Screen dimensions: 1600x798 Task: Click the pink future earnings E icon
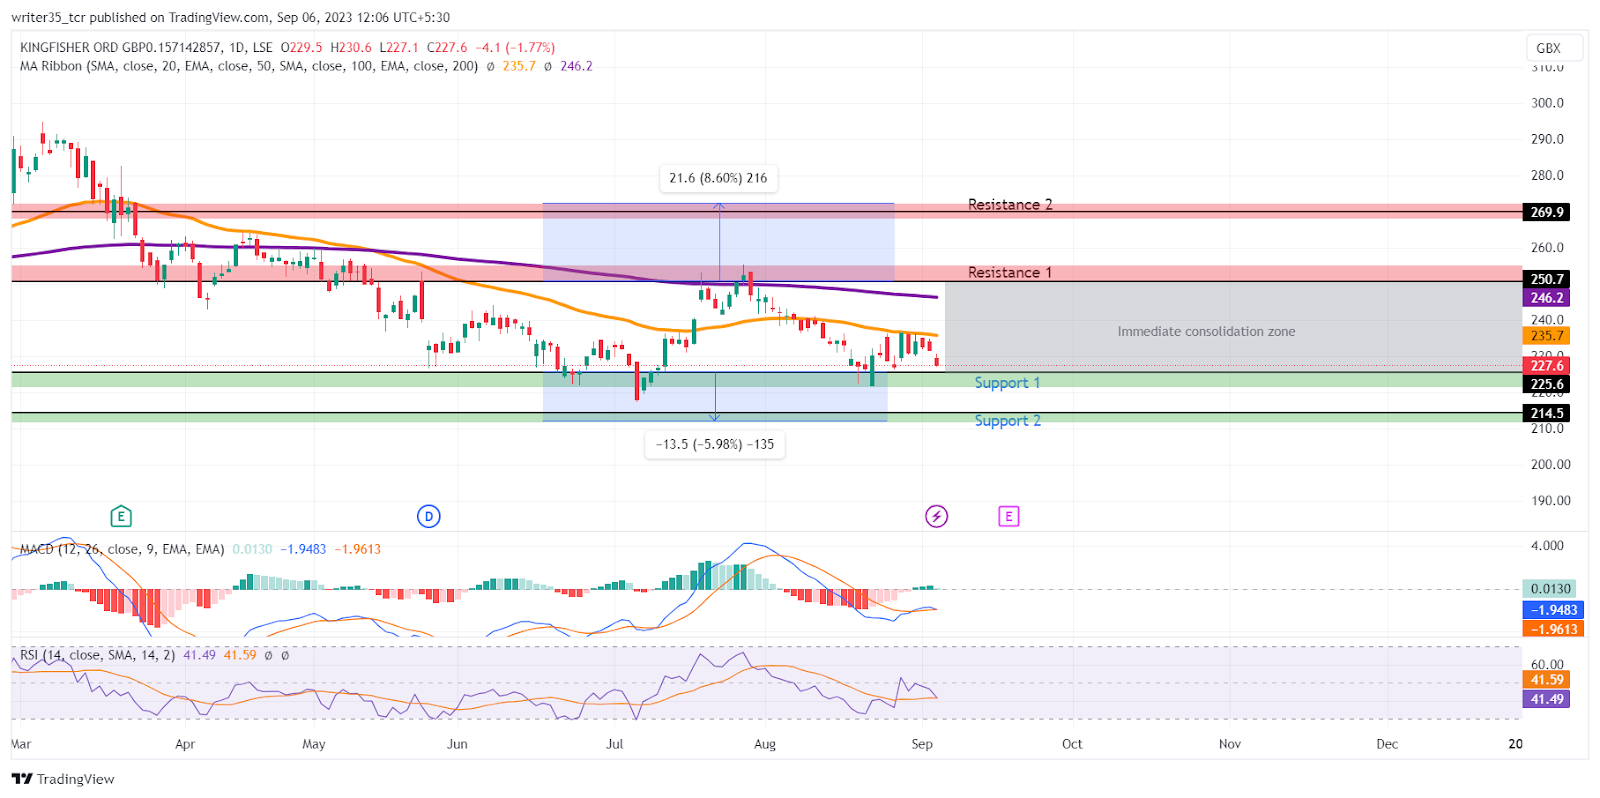pos(1008,516)
